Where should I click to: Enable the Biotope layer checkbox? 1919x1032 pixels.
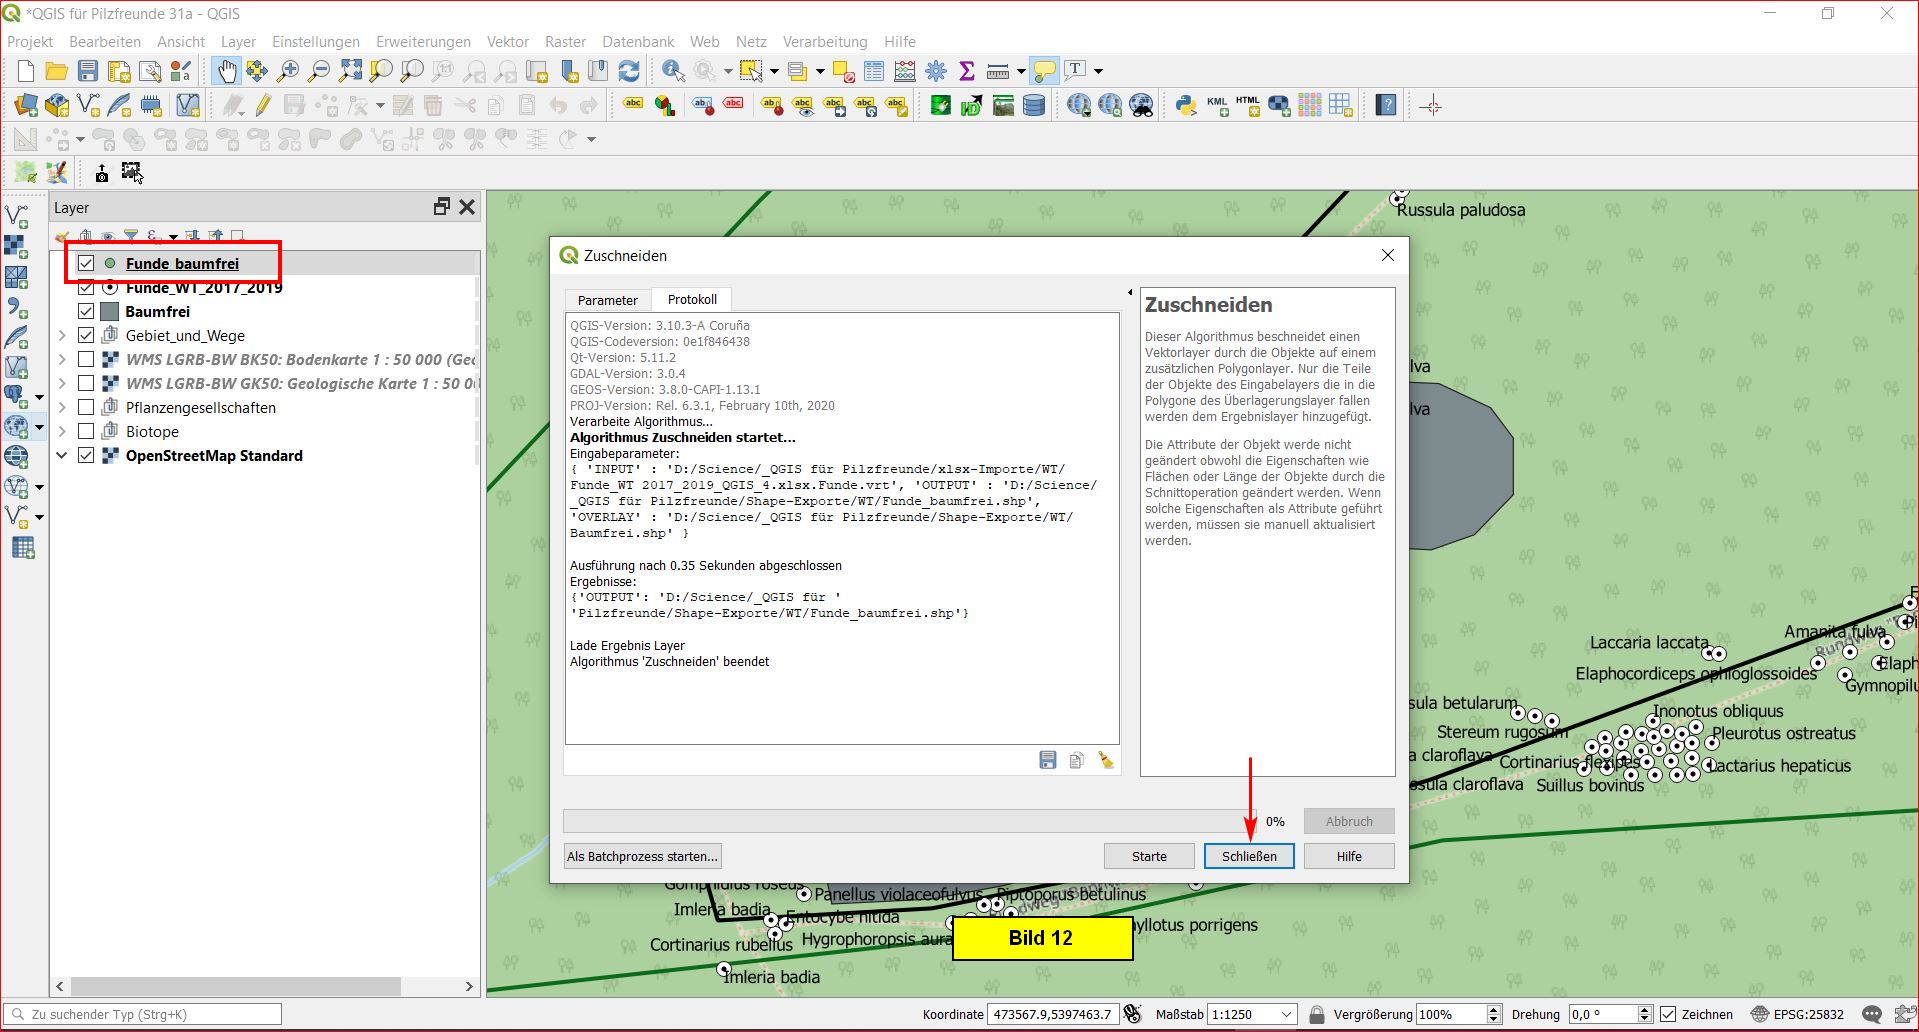pos(86,432)
